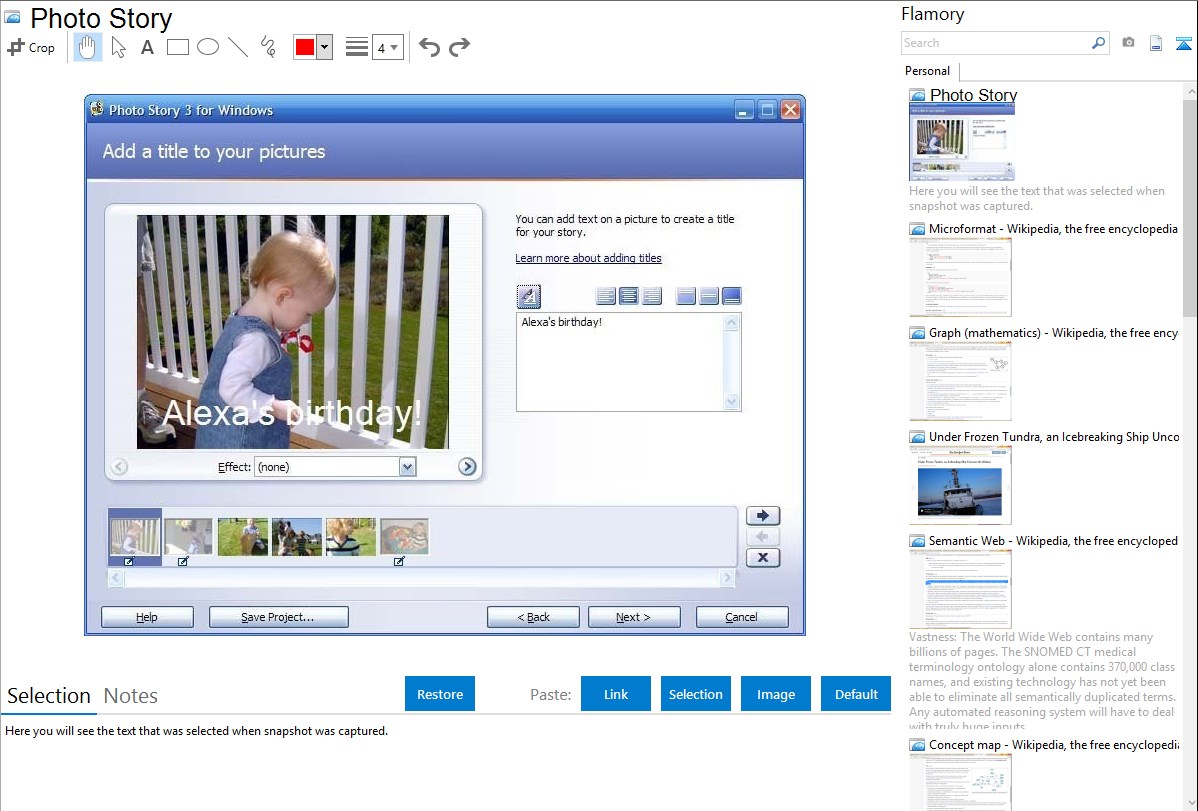
Task: Go to the previous picture arrow
Action: (119, 466)
